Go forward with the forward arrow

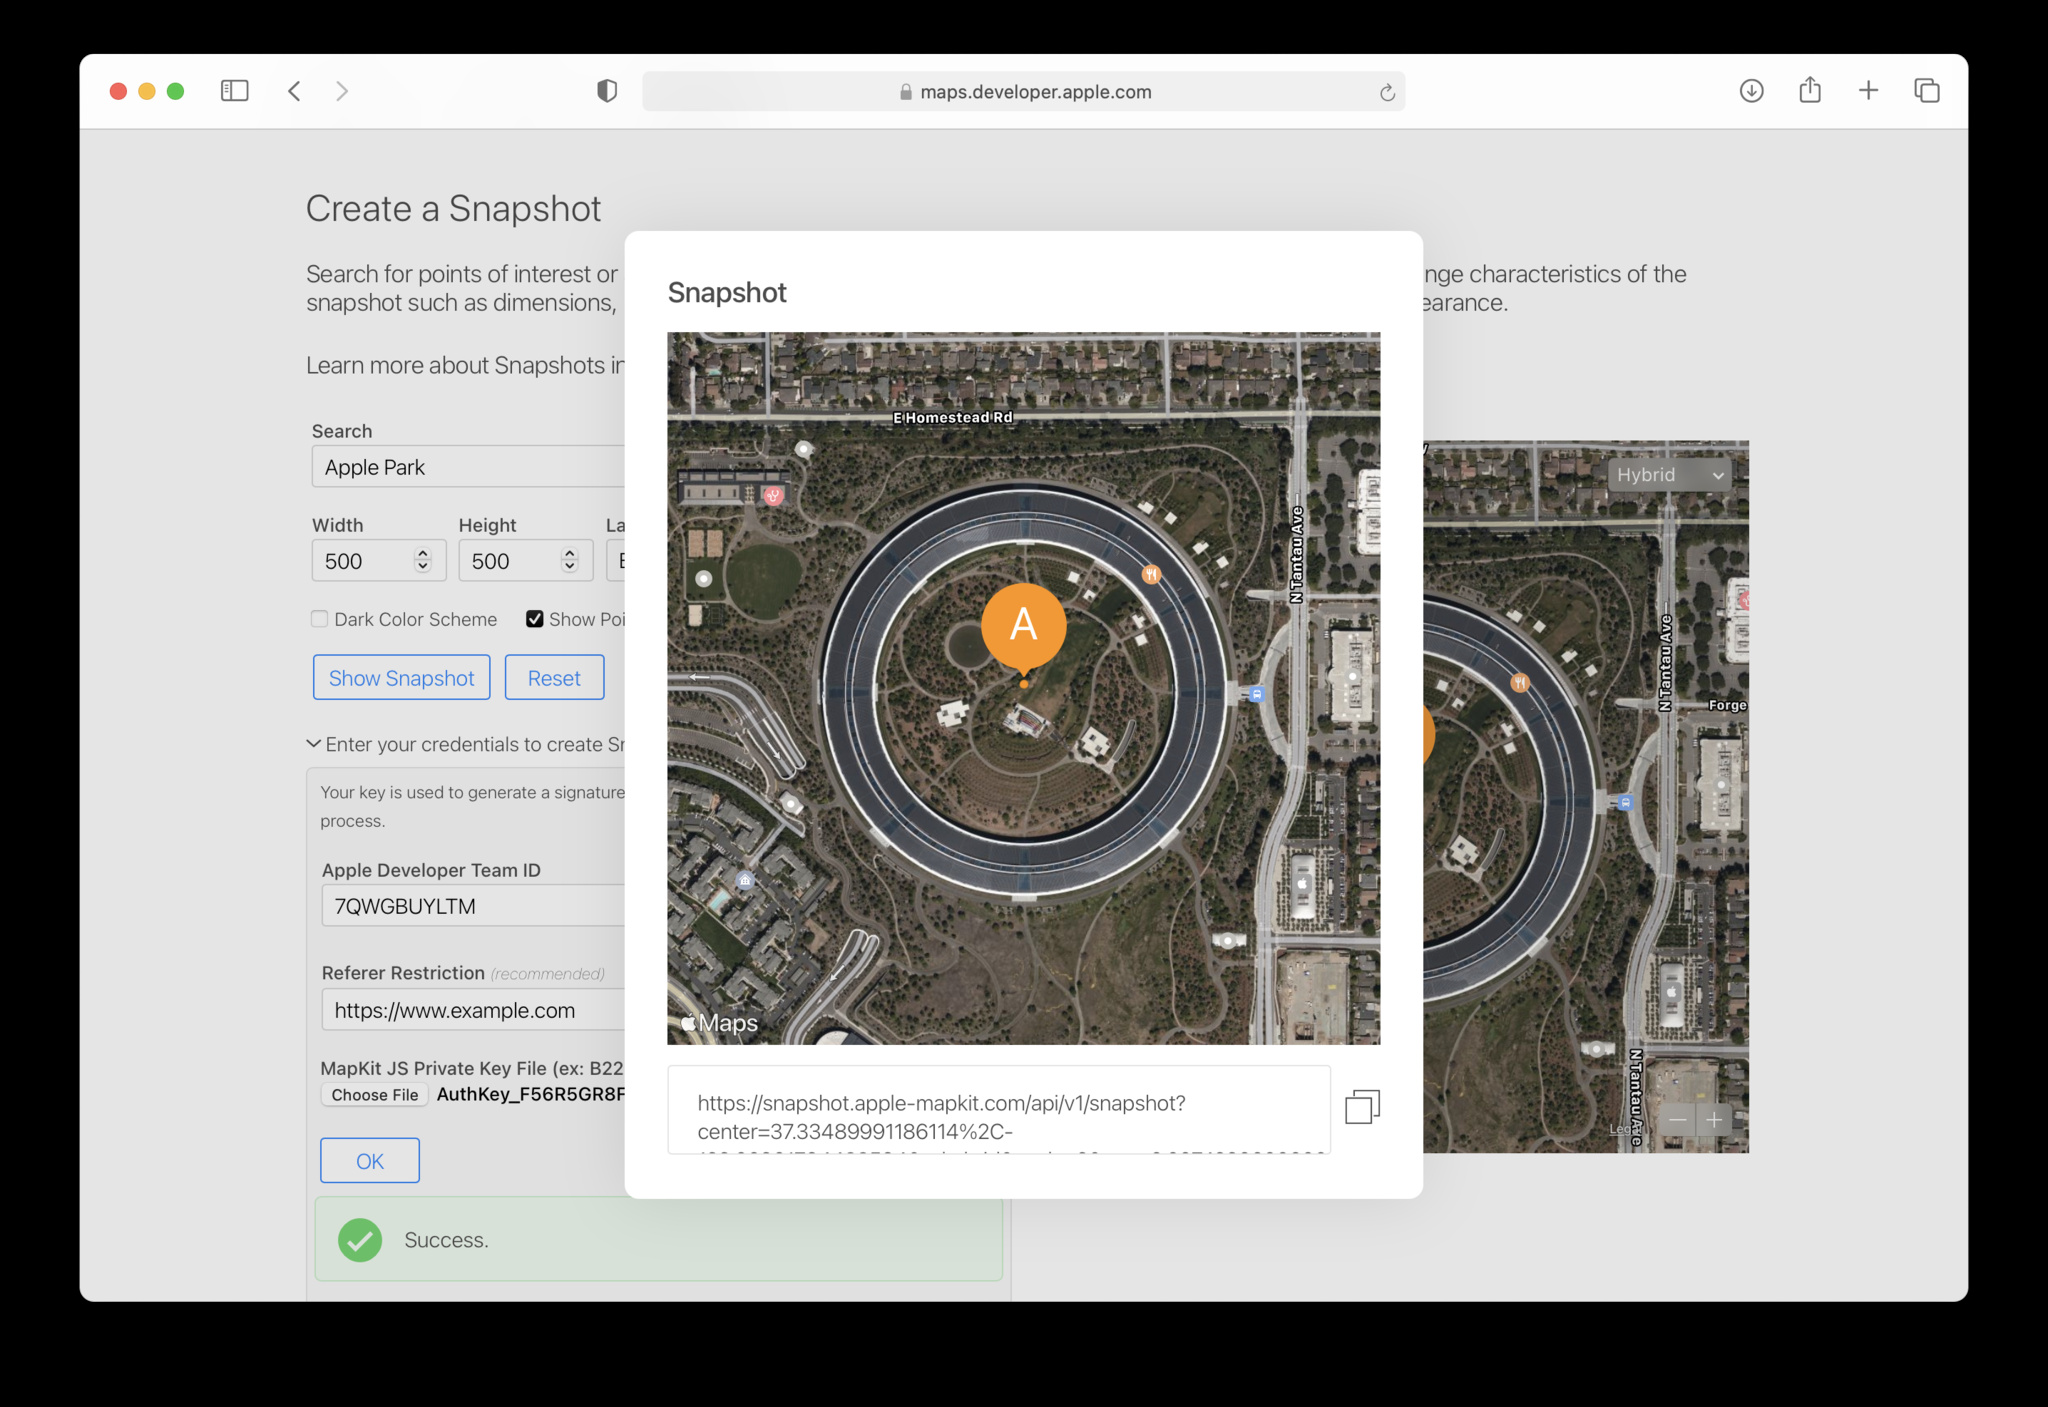(x=342, y=91)
